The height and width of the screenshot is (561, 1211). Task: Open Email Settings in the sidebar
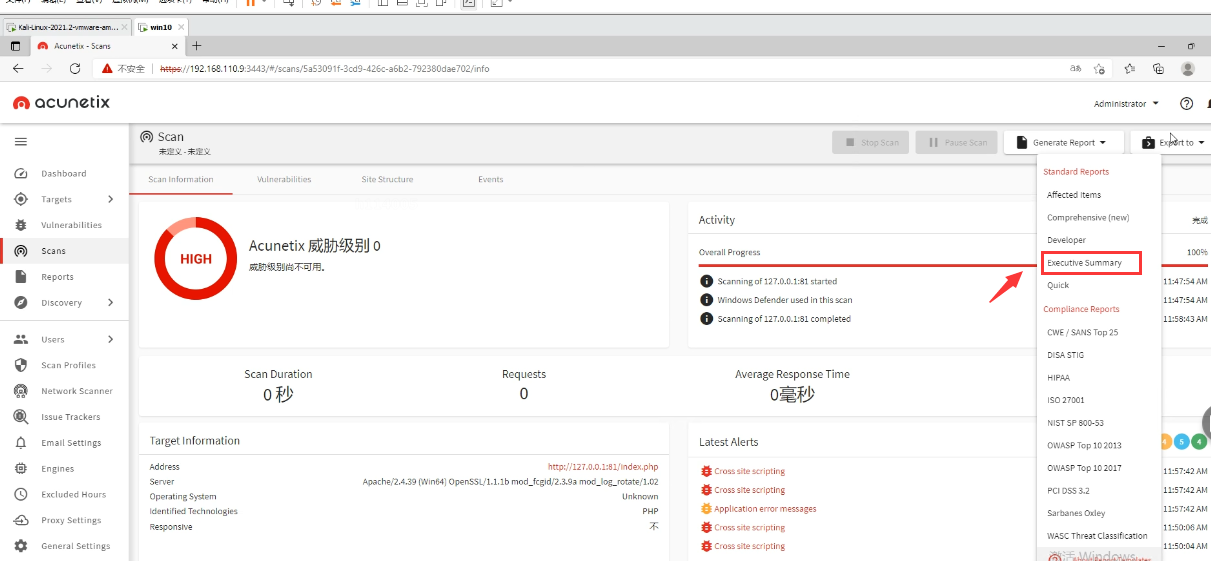(71, 443)
